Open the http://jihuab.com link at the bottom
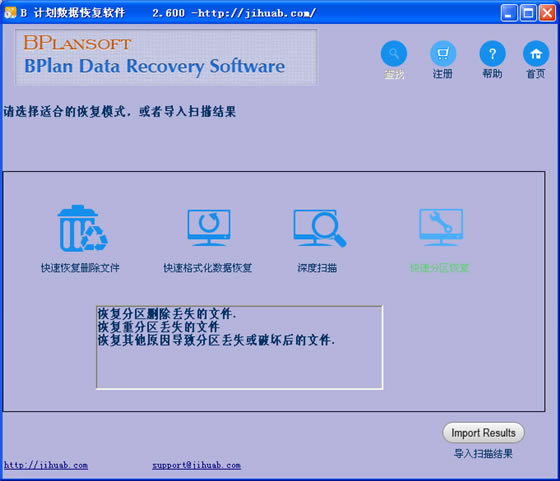 click(46, 465)
